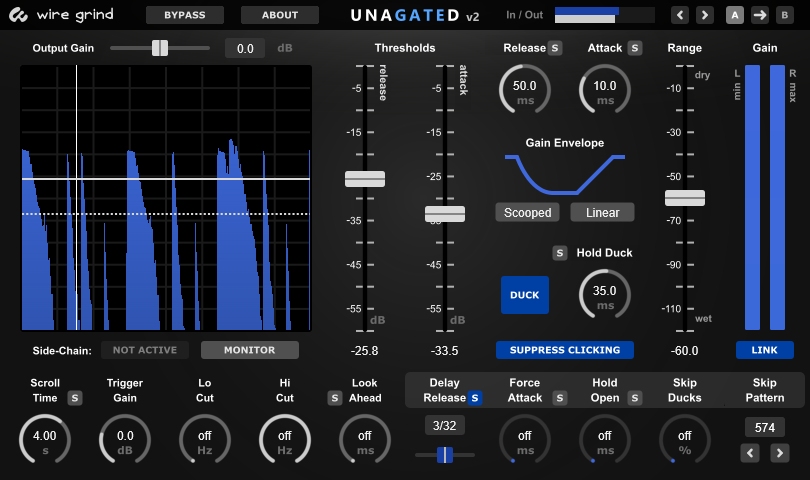Click the Scroll Time 4.00 s knob
The image size is (810, 480).
pyautogui.click(x=45, y=440)
